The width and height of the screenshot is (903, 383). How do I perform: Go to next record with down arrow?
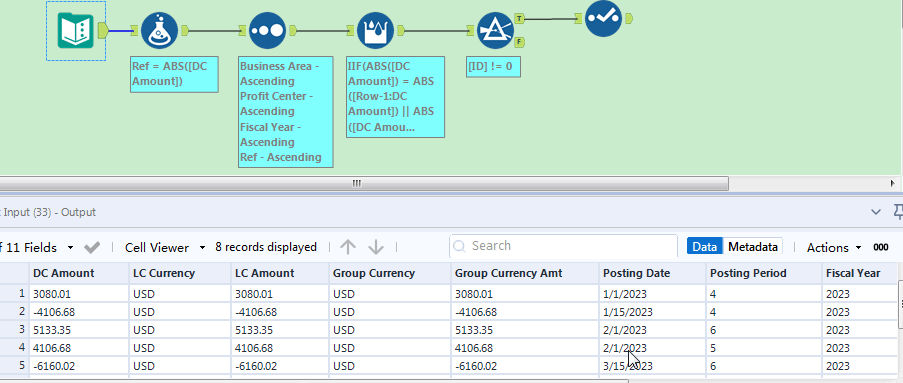click(375, 247)
